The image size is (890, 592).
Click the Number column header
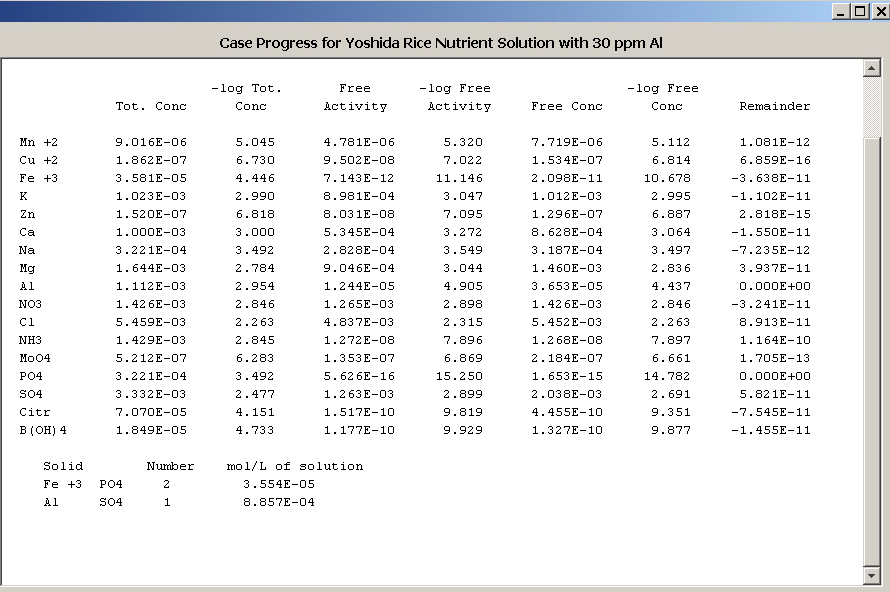[x=170, y=467]
